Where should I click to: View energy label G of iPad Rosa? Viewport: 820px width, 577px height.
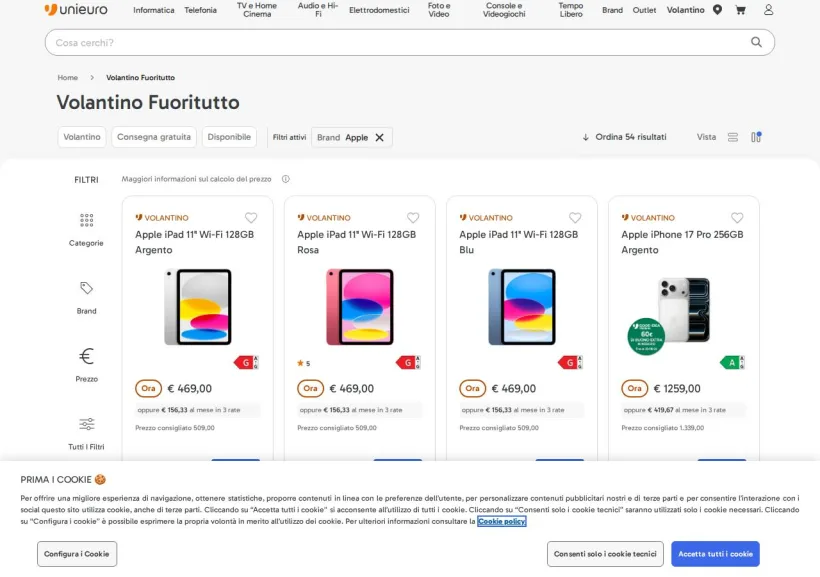pos(408,362)
